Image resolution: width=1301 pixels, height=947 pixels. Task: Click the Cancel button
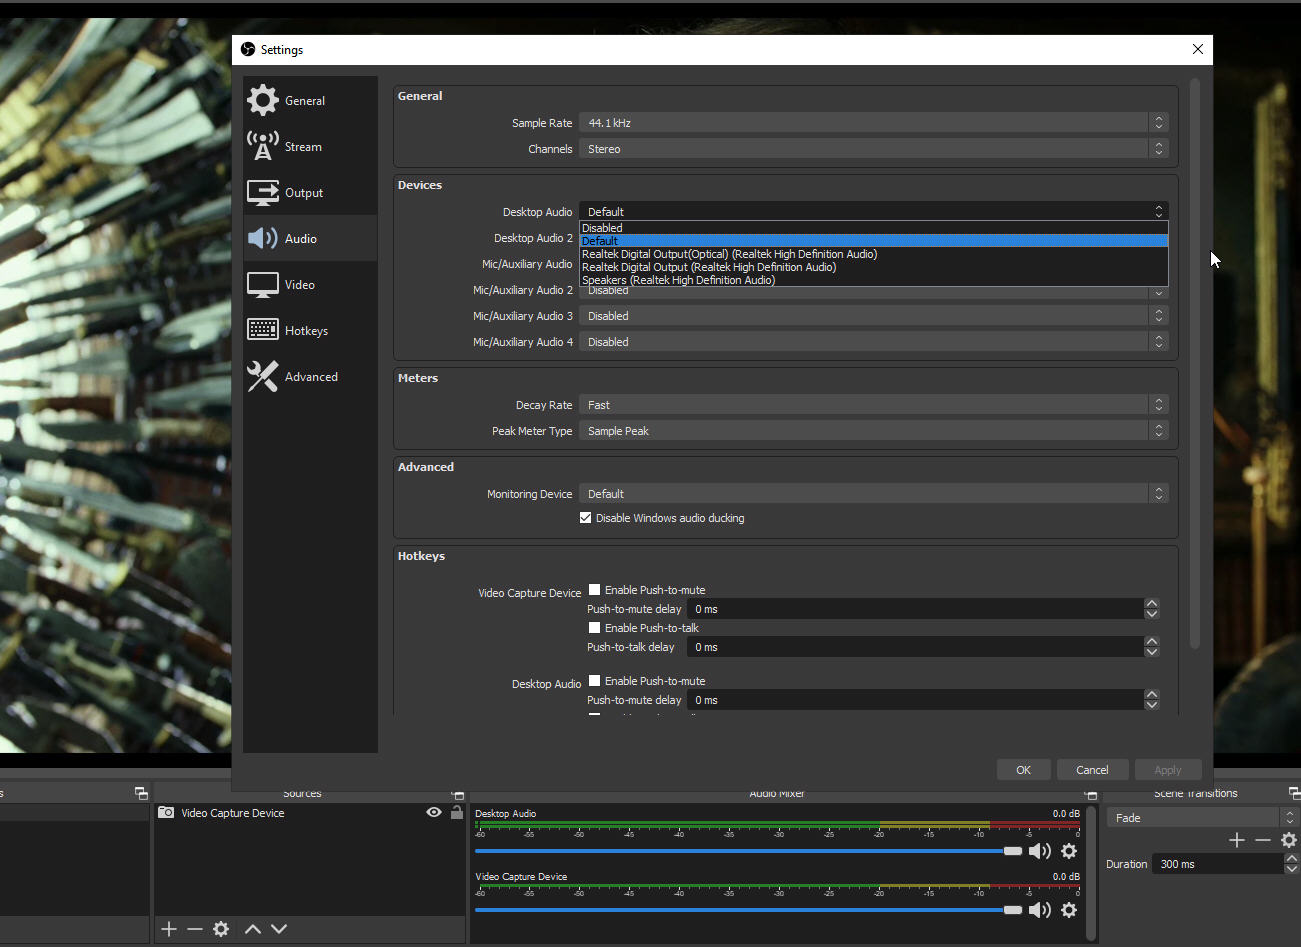click(1092, 770)
